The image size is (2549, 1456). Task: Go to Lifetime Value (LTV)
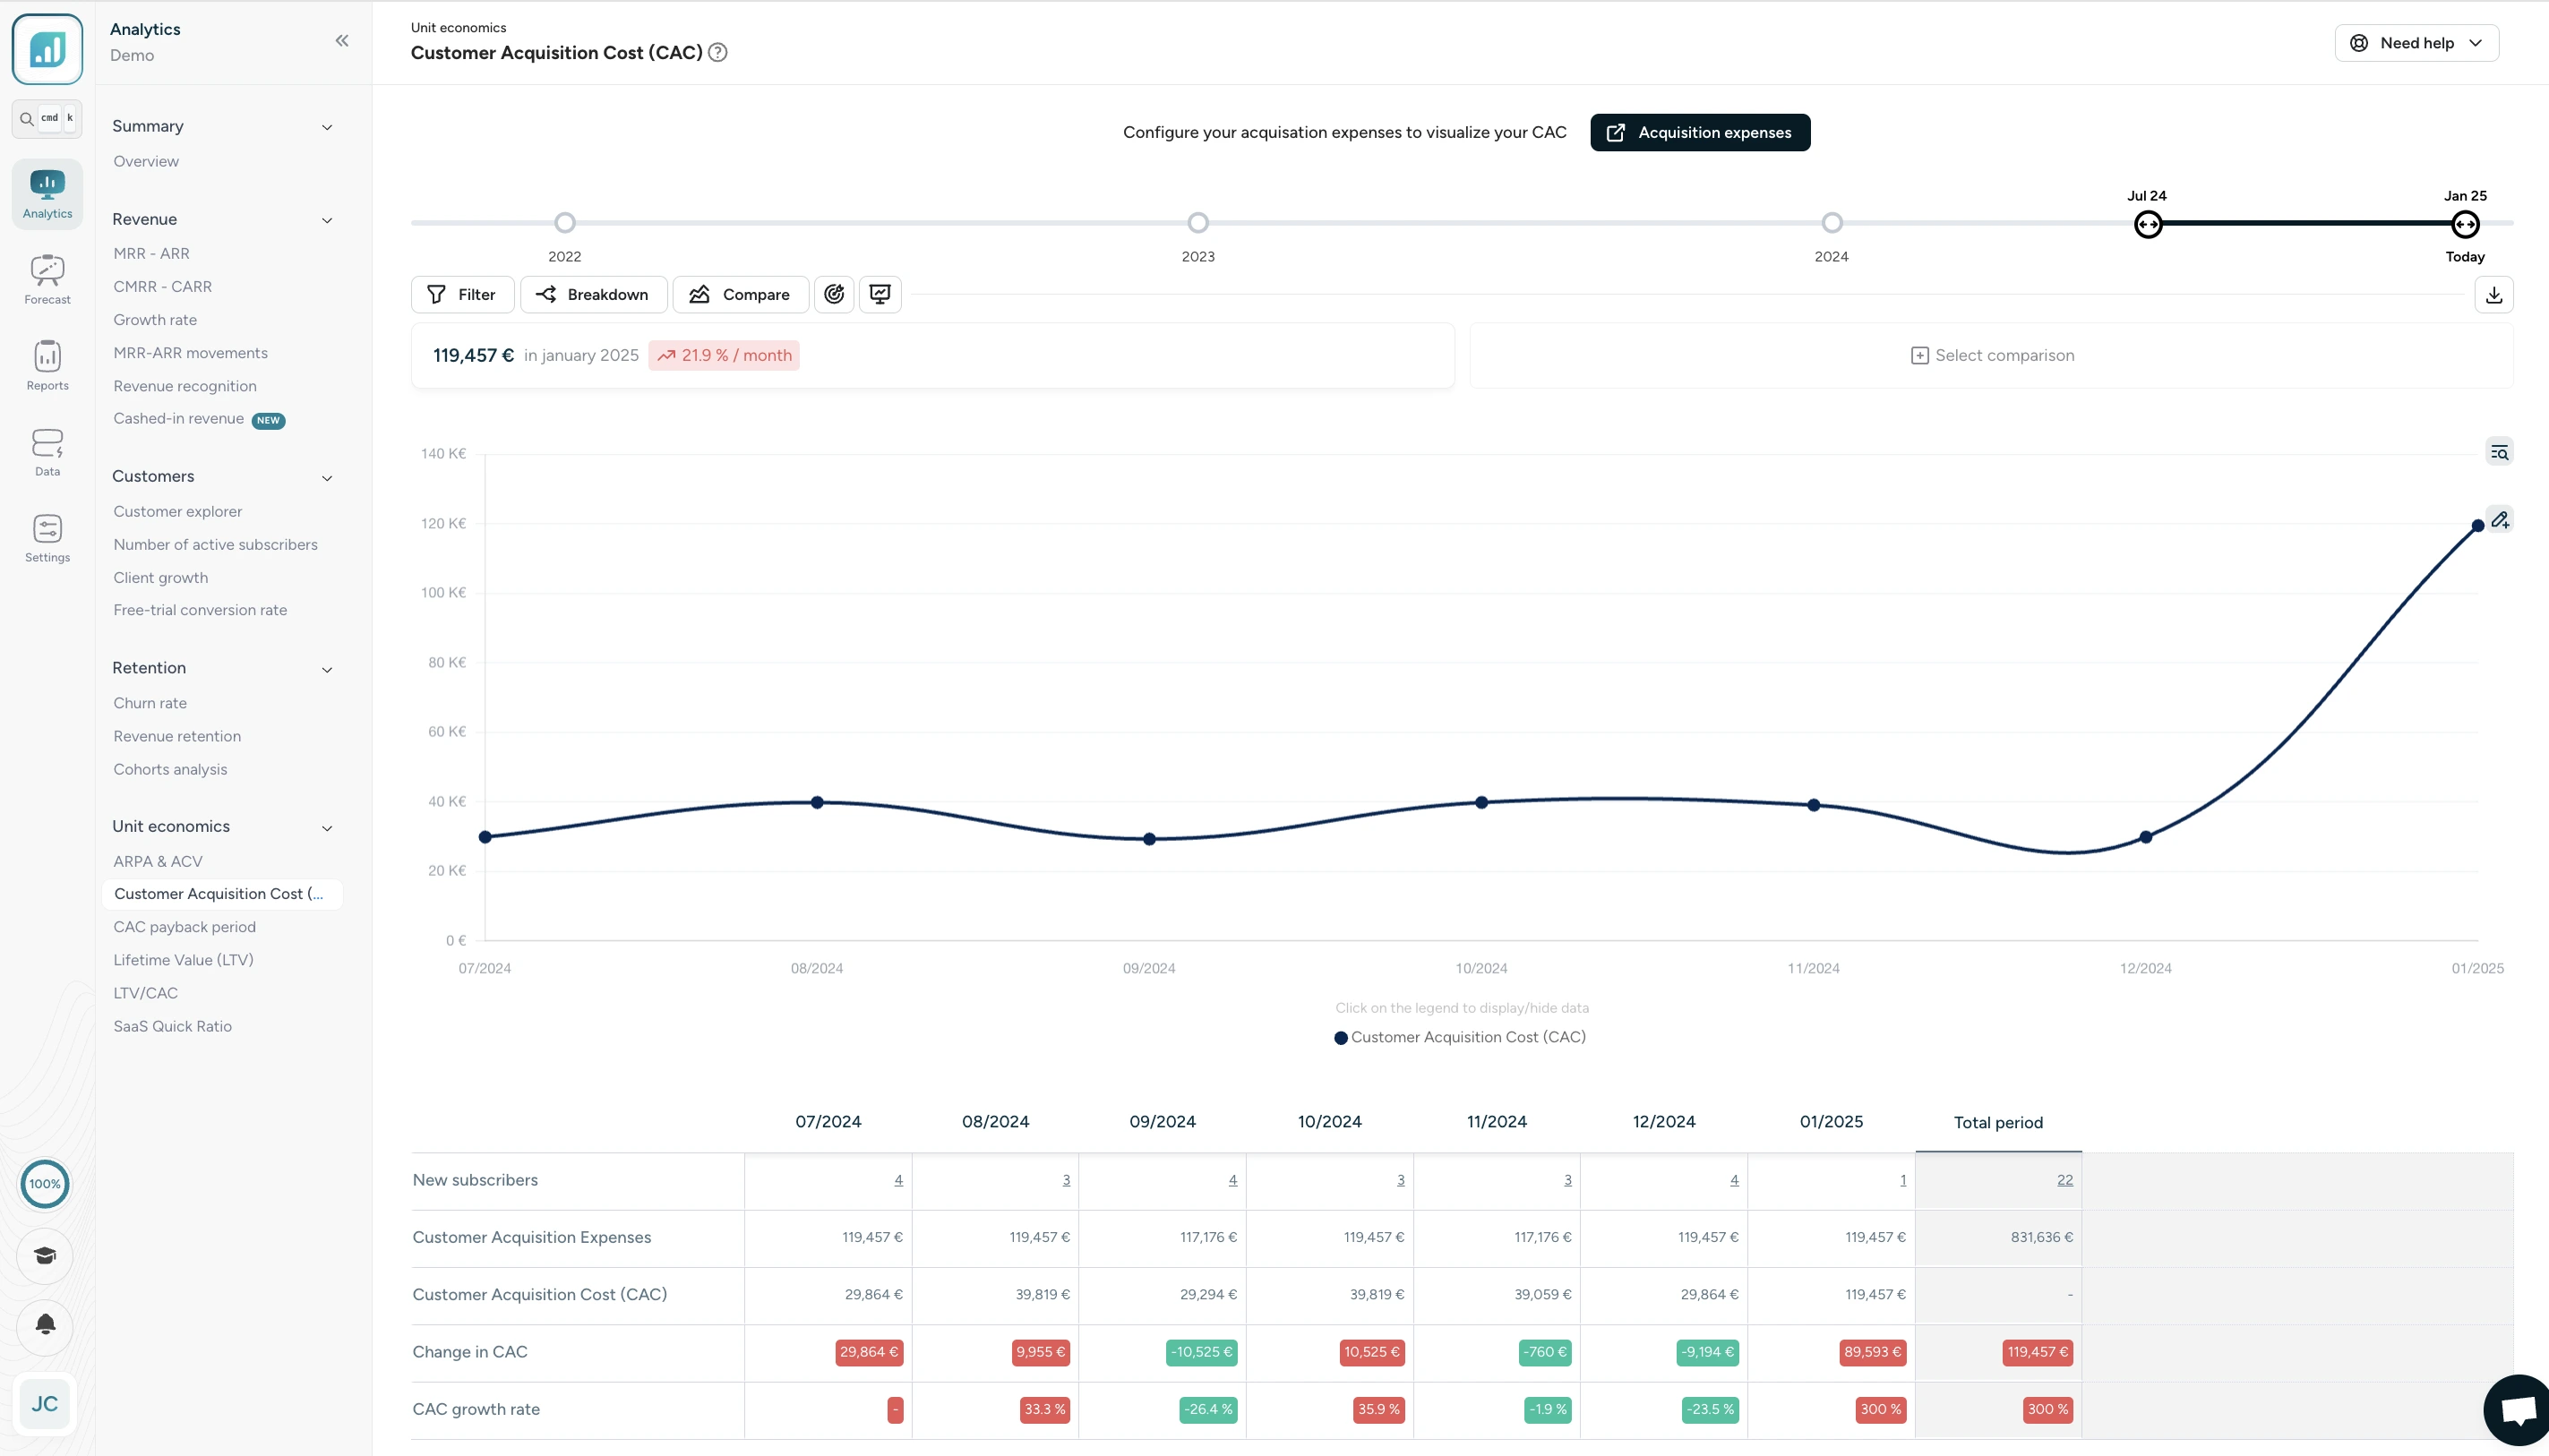pos(183,960)
